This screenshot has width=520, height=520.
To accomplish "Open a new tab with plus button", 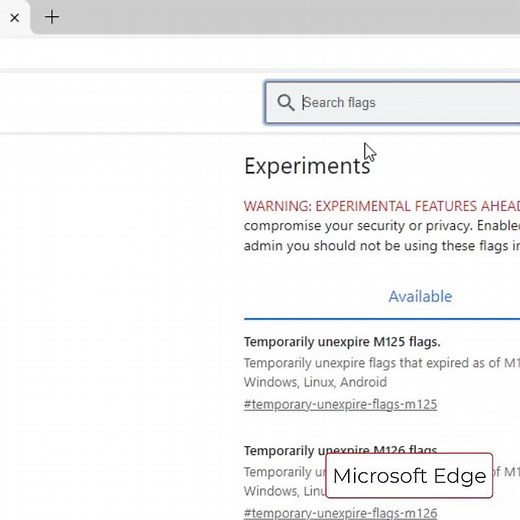I will coord(52,17).
